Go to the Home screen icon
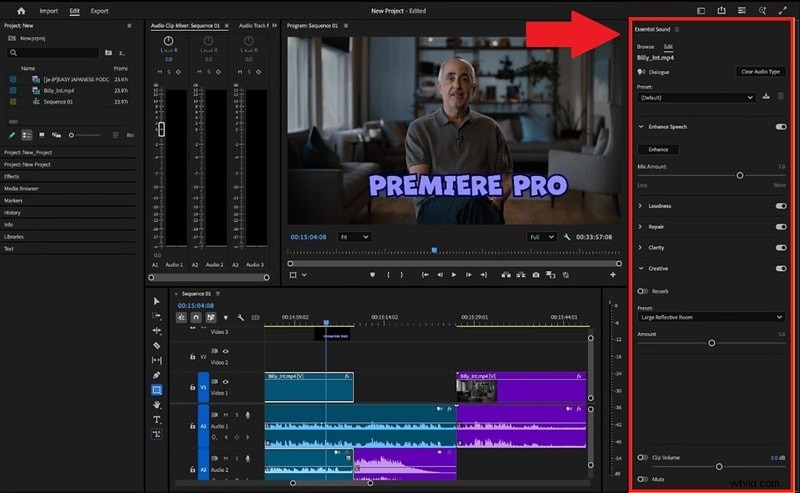 [x=21, y=11]
